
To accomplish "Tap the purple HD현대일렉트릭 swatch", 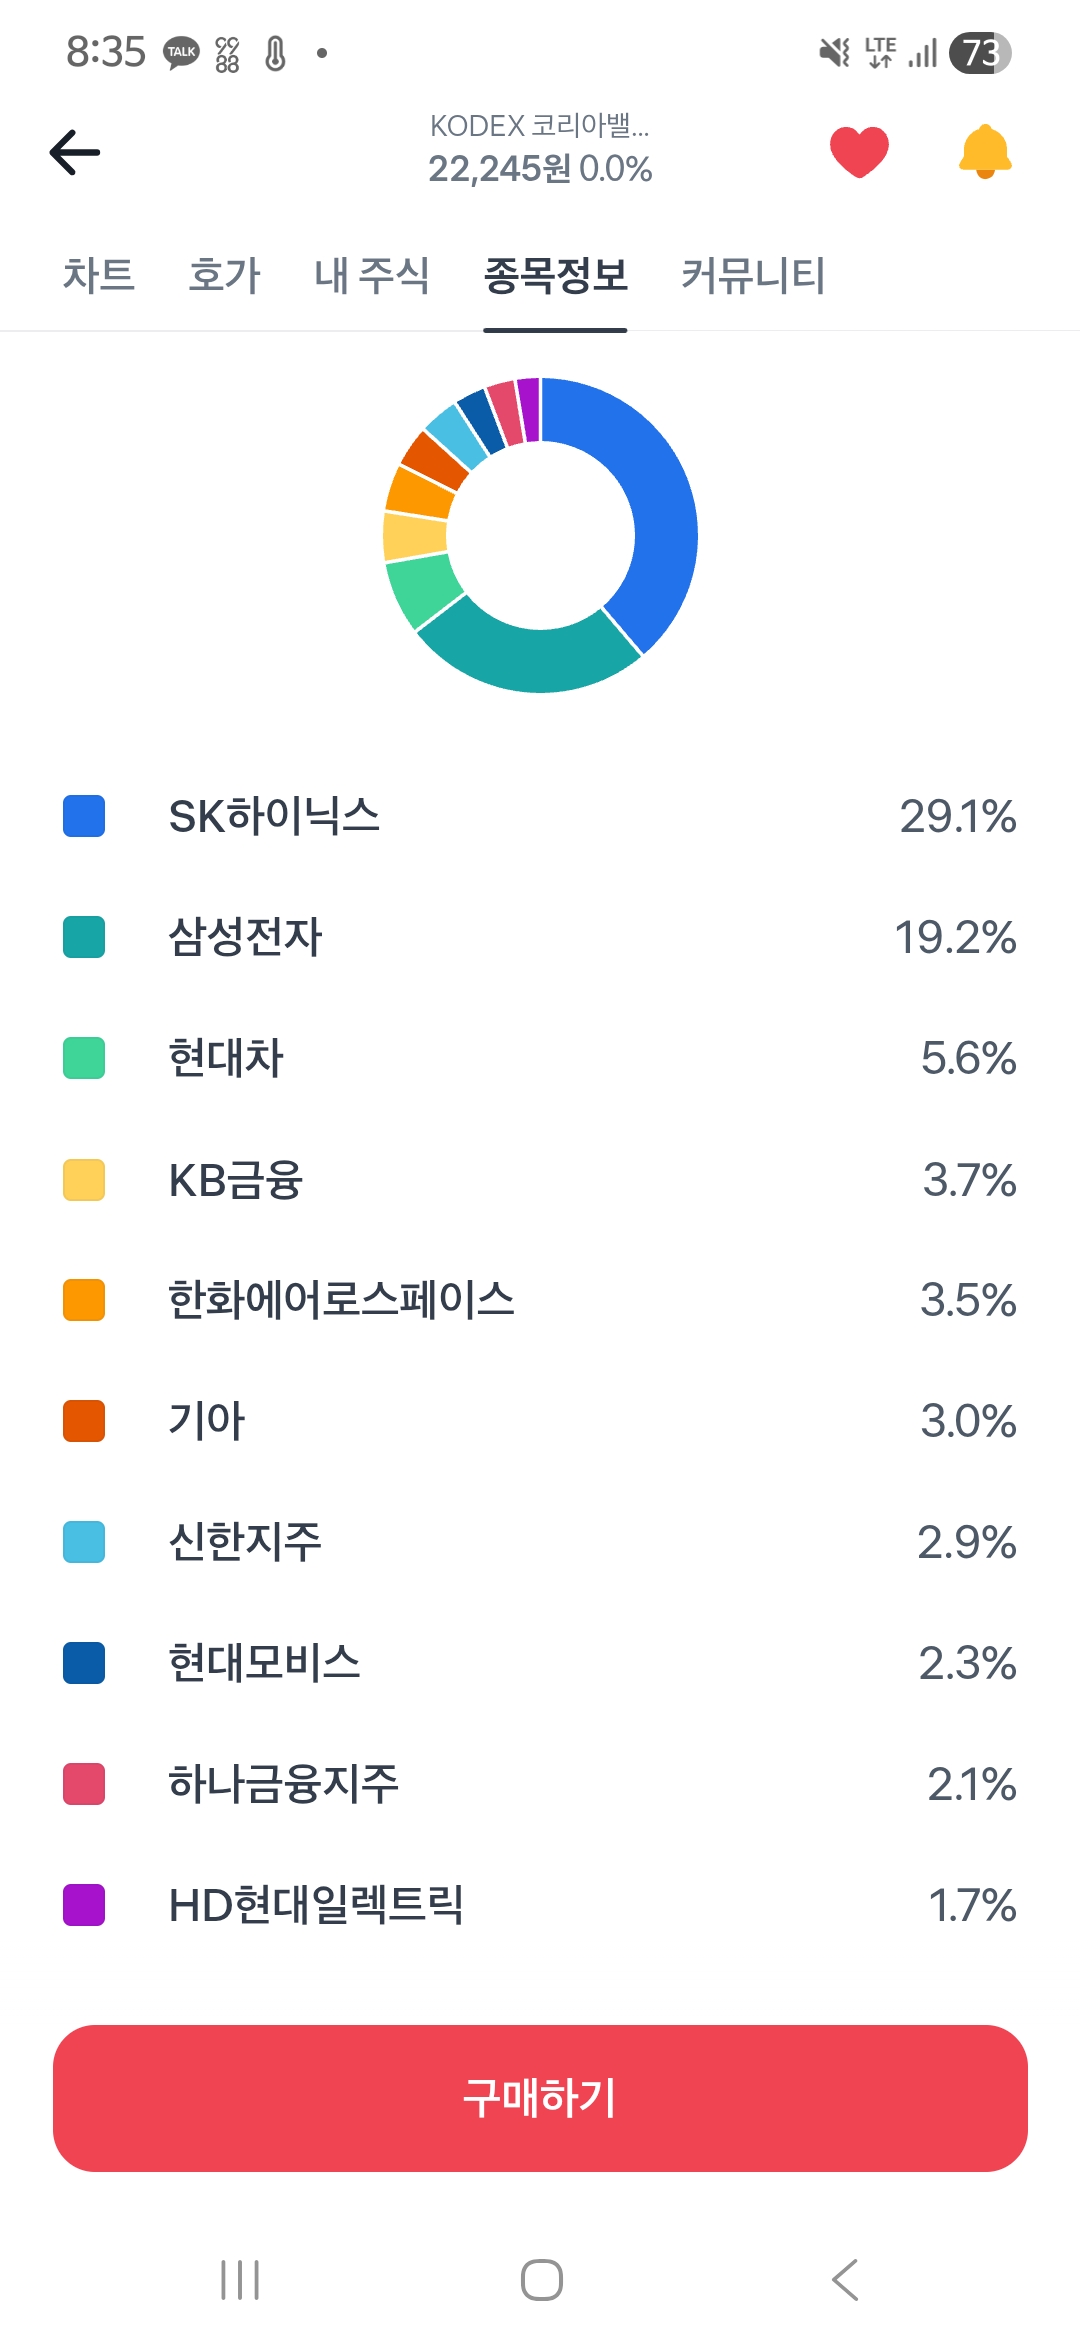I will pos(84,1905).
